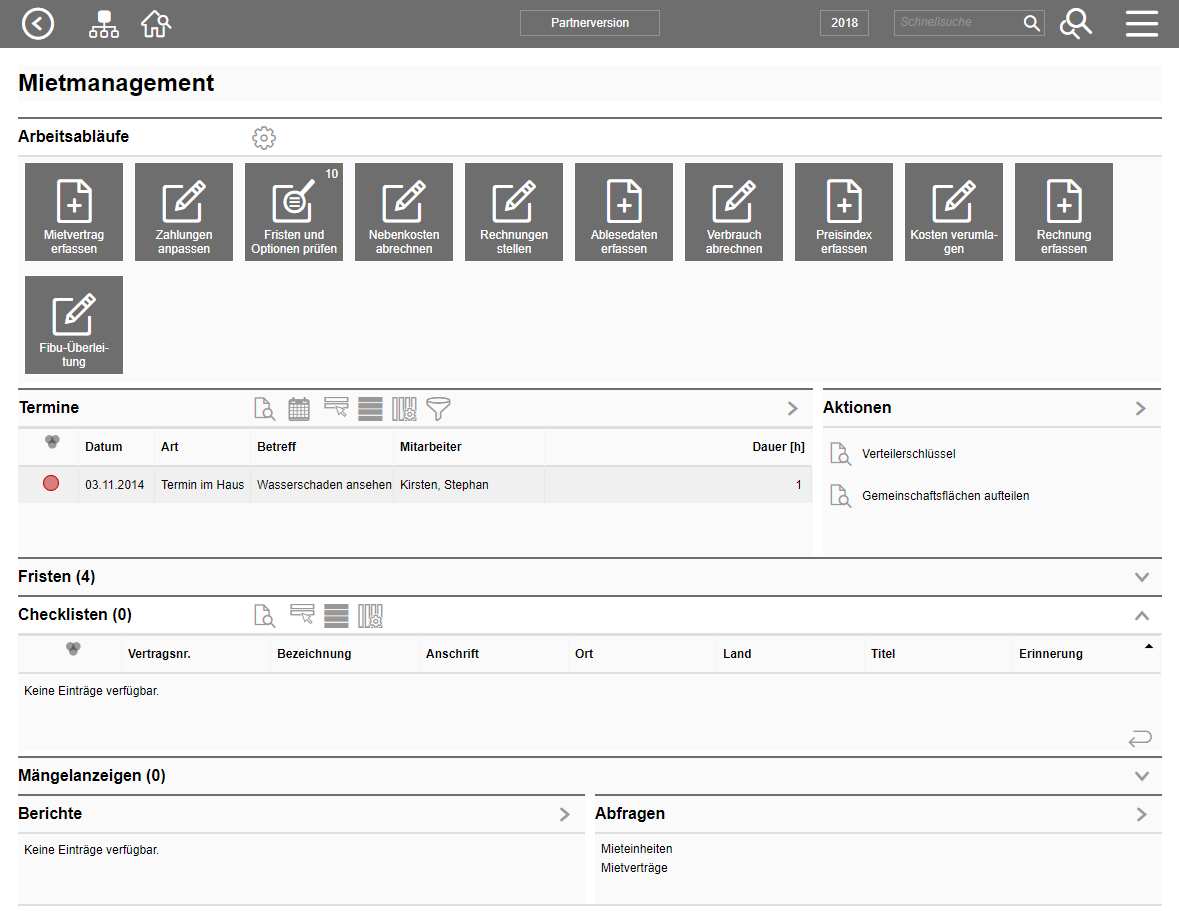This screenshot has height=911, width=1179.
Task: Click the house search icon
Action: (x=156, y=23)
